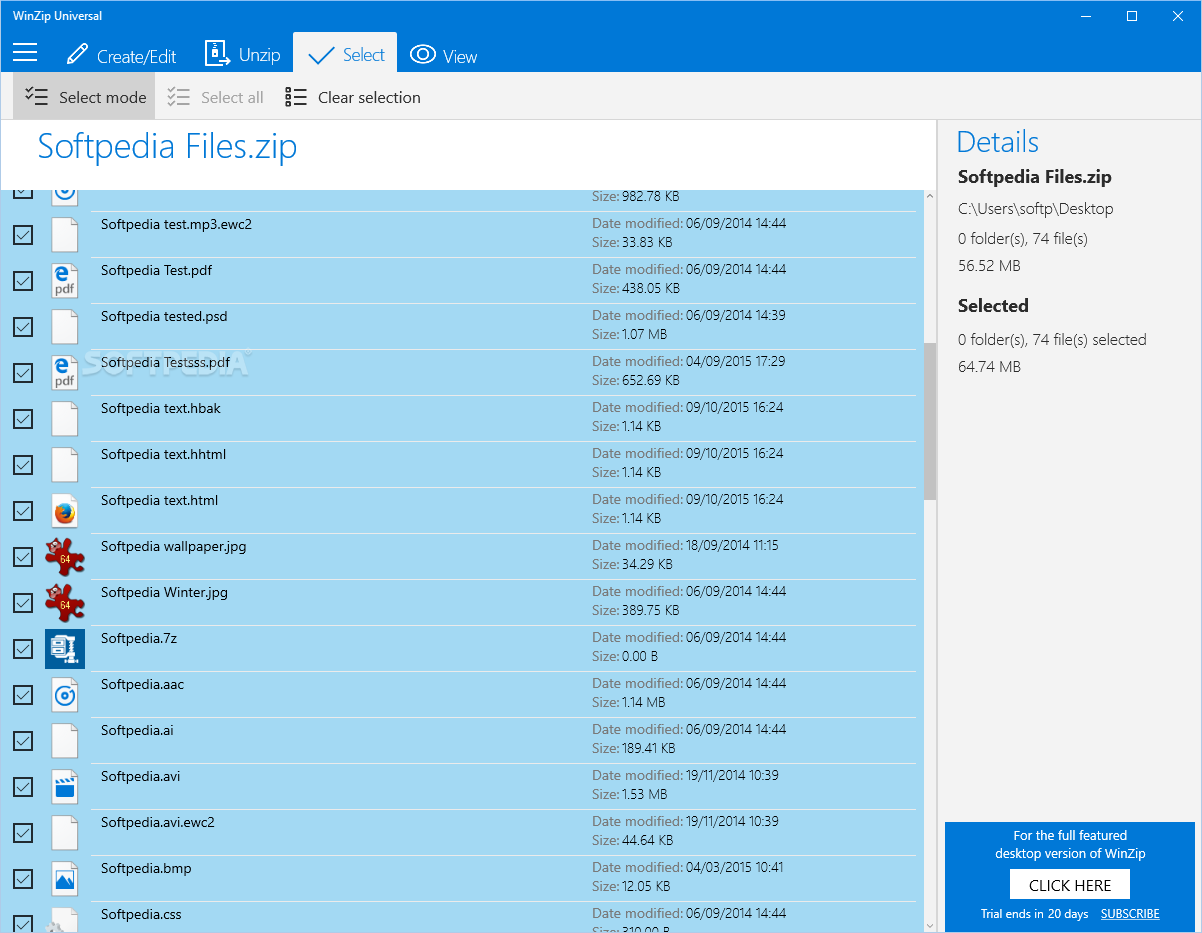Click file name Softpedia.bmp

(x=146, y=868)
